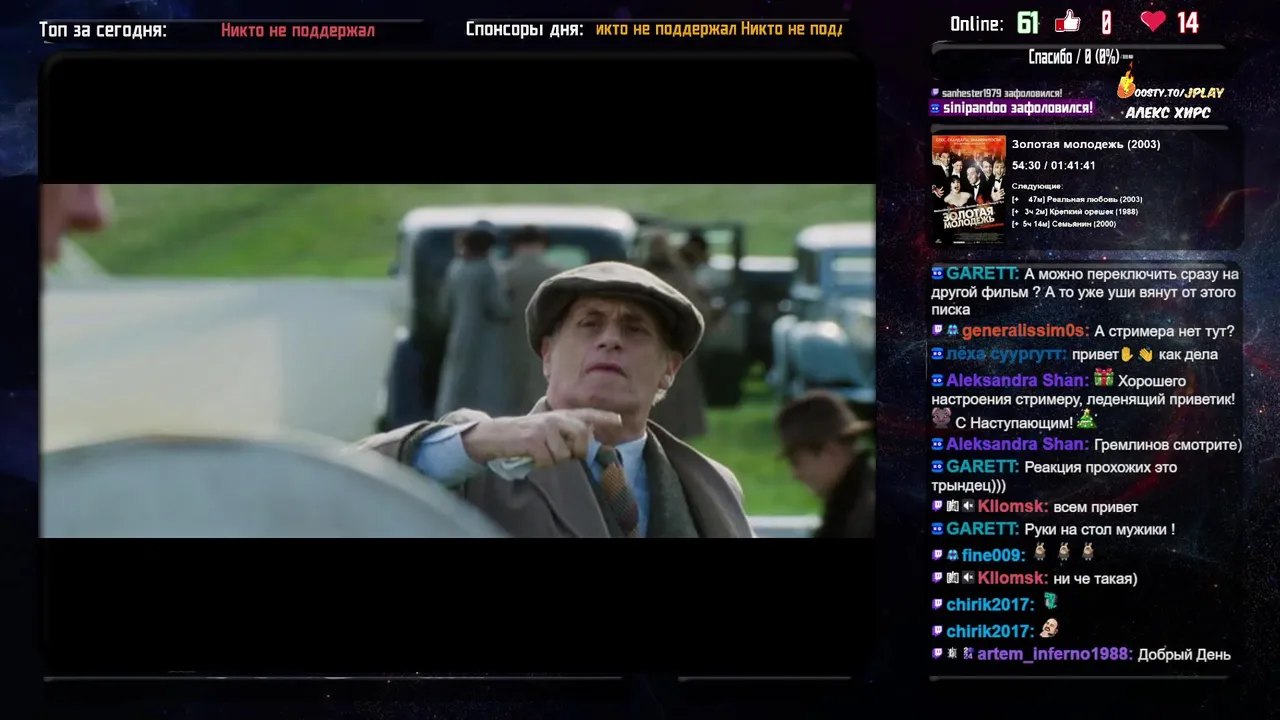Click the Спонсоры дня: label
Viewport: 1280px width, 720px height.
(524, 29)
